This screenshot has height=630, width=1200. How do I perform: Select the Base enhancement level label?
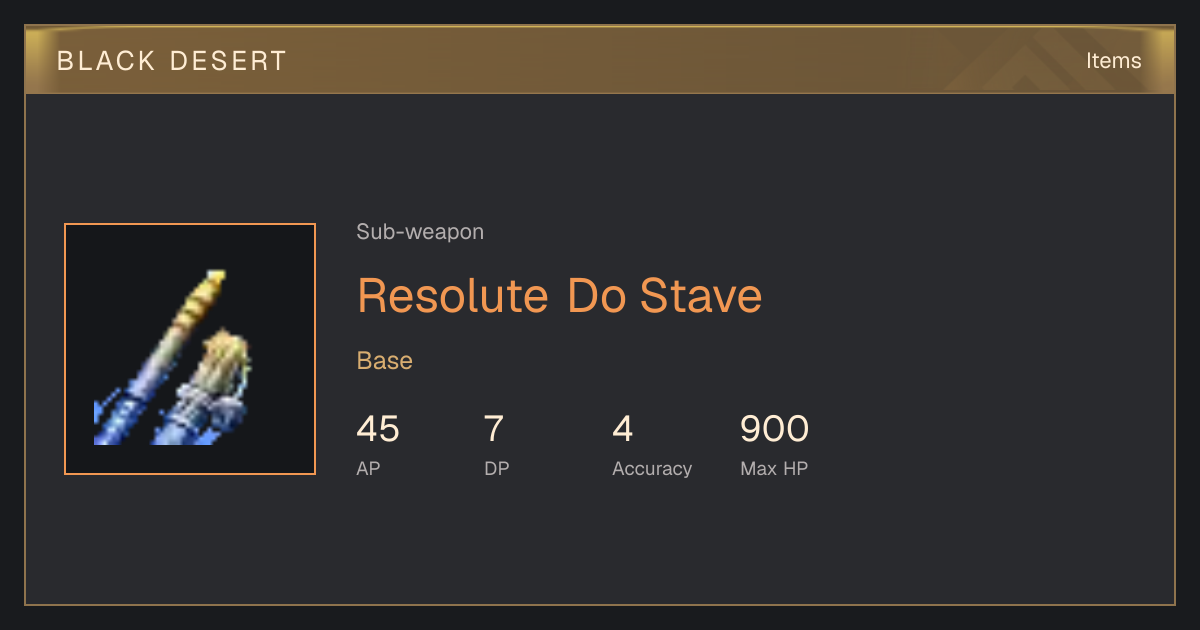point(385,361)
